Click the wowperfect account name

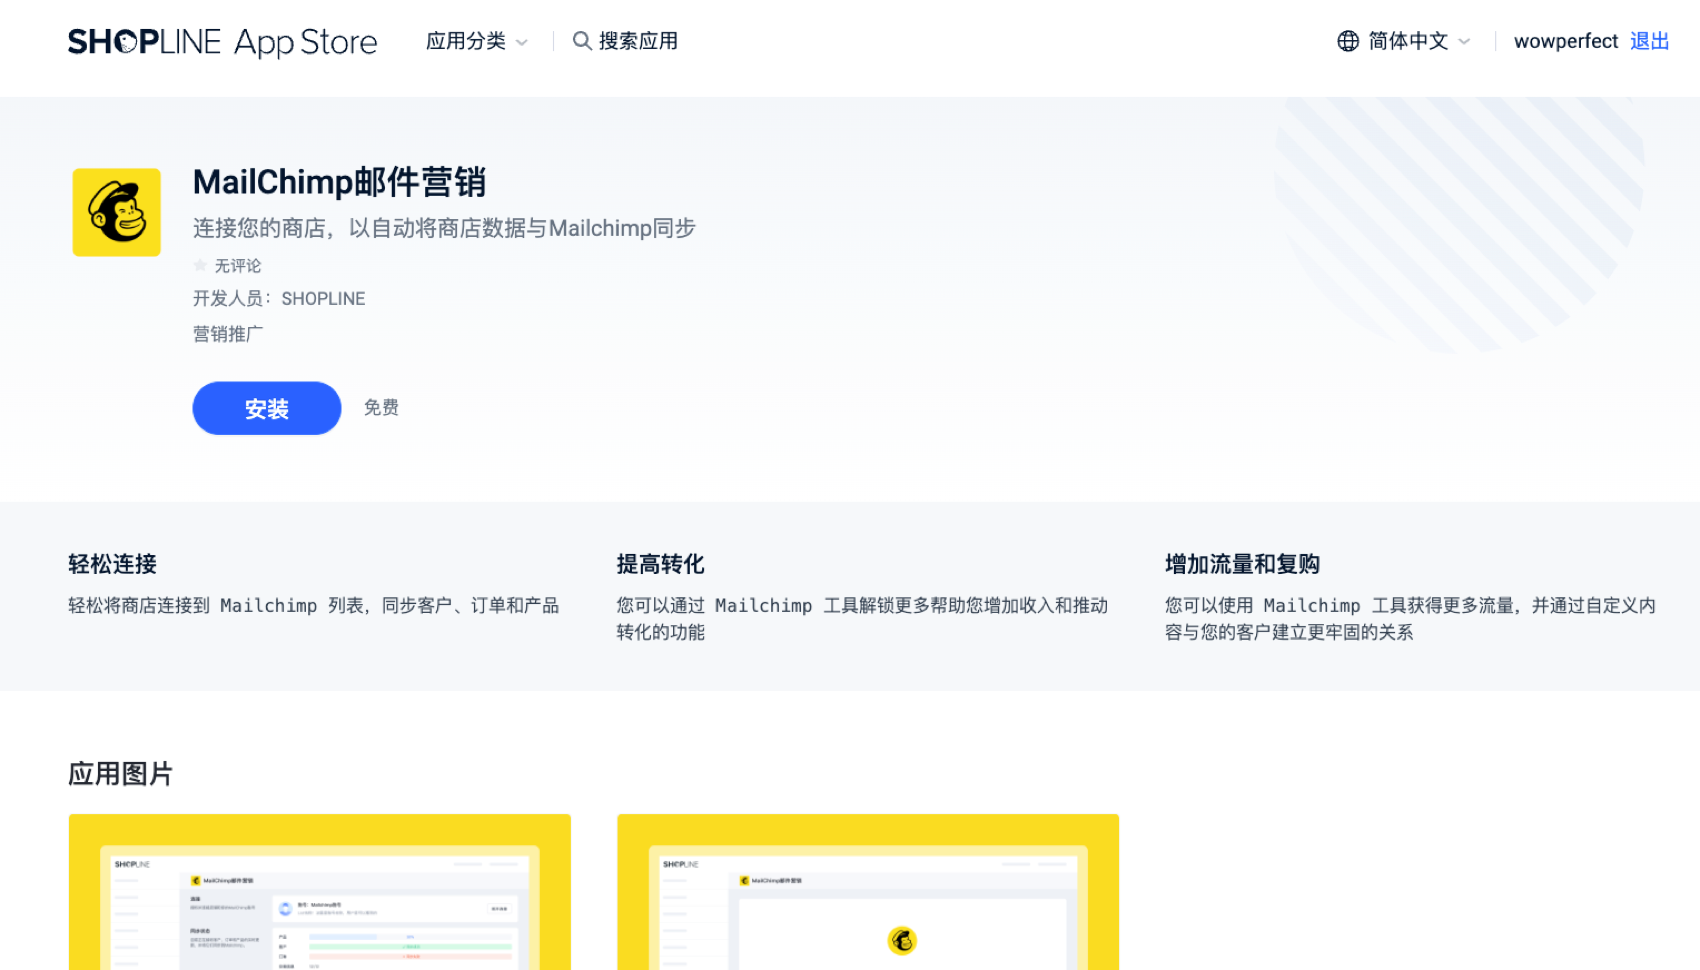(1566, 41)
